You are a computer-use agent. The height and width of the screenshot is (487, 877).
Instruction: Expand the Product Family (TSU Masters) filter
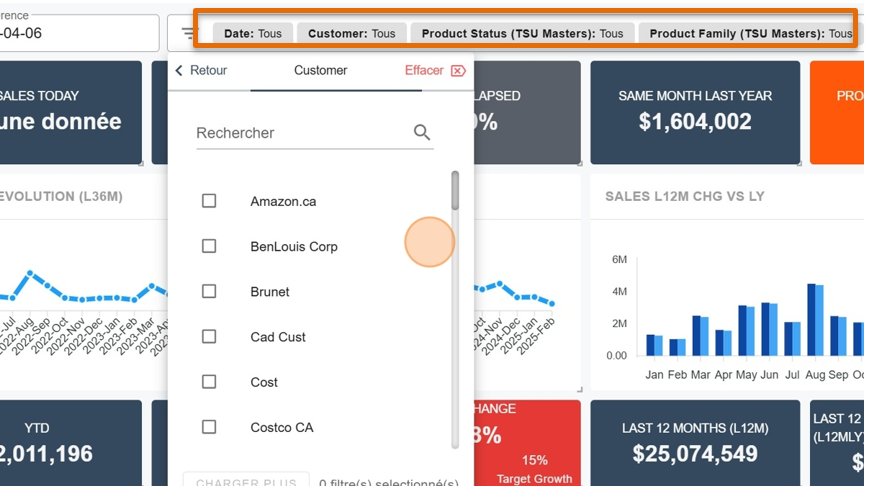(750, 34)
